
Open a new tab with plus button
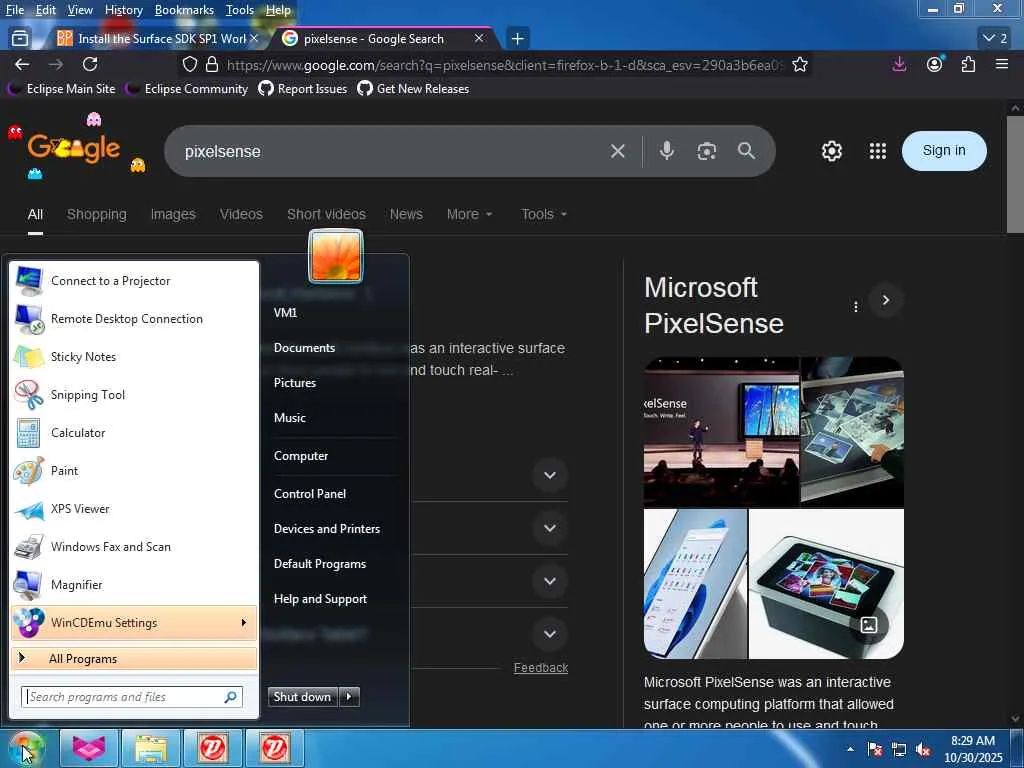pyautogui.click(x=517, y=39)
